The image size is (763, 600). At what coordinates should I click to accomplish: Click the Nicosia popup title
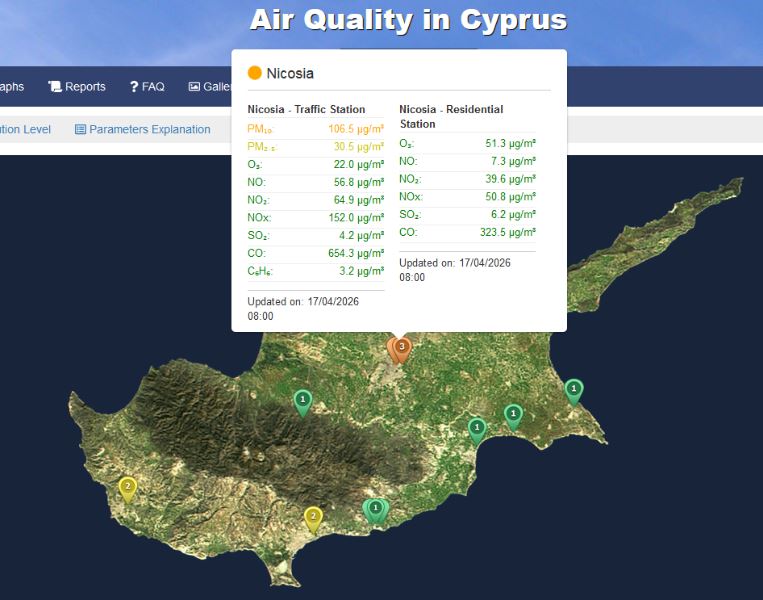(x=290, y=73)
